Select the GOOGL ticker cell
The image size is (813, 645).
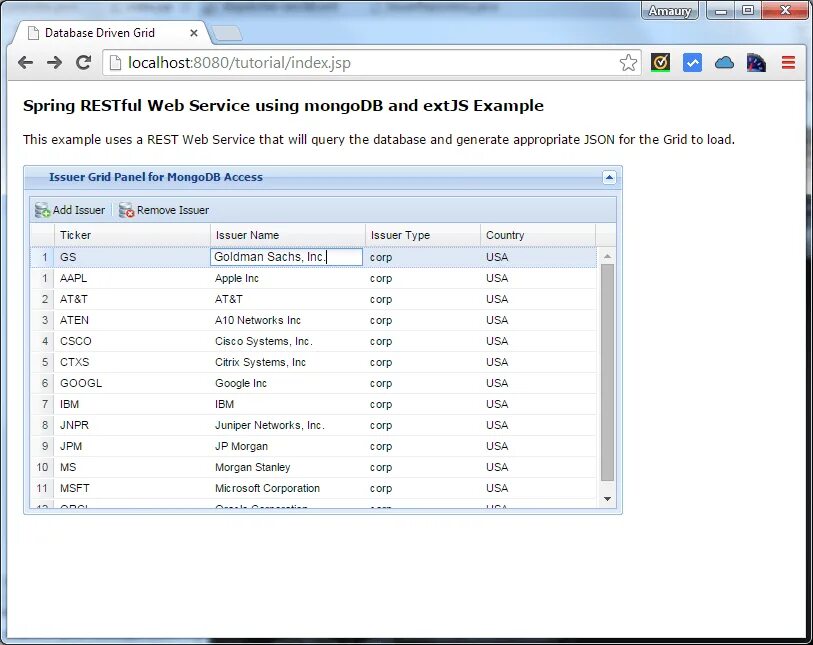[x=132, y=383]
